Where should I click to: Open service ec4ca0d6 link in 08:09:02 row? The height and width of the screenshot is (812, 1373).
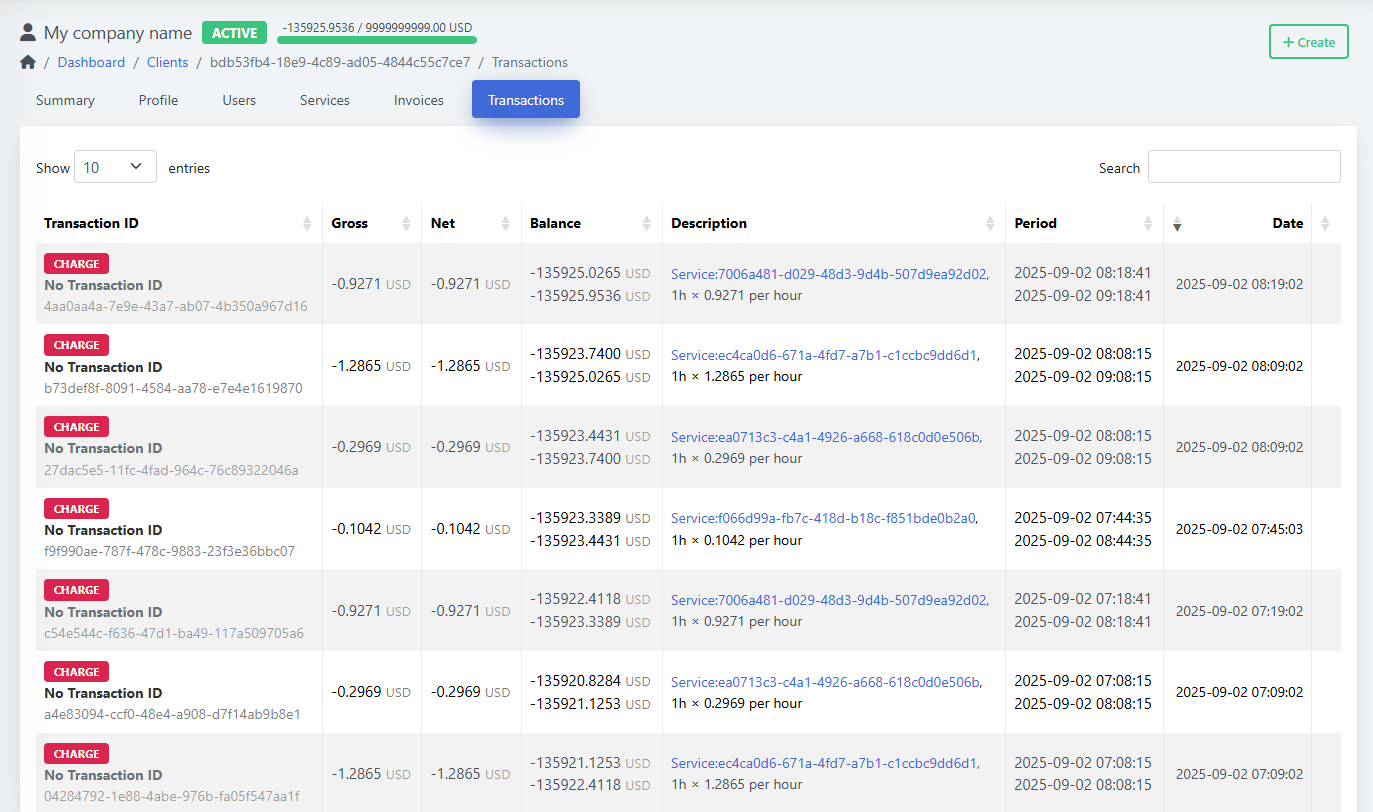click(x=824, y=355)
